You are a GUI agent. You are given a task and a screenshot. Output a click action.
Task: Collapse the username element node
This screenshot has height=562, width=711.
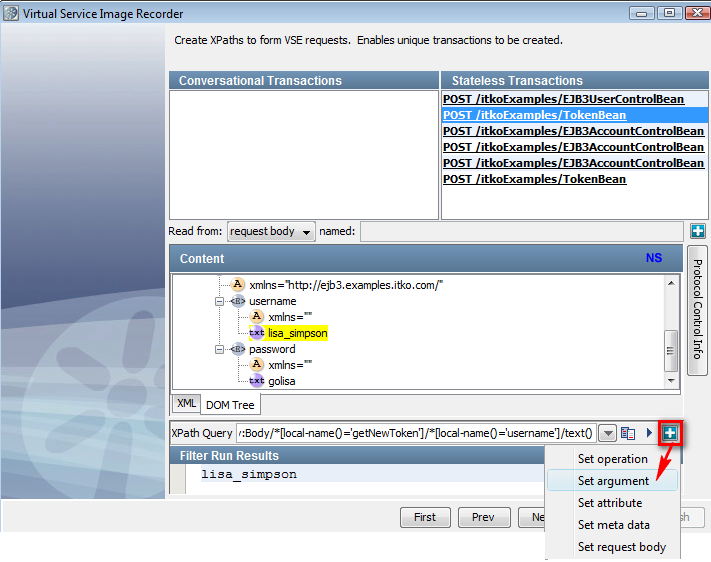219,301
